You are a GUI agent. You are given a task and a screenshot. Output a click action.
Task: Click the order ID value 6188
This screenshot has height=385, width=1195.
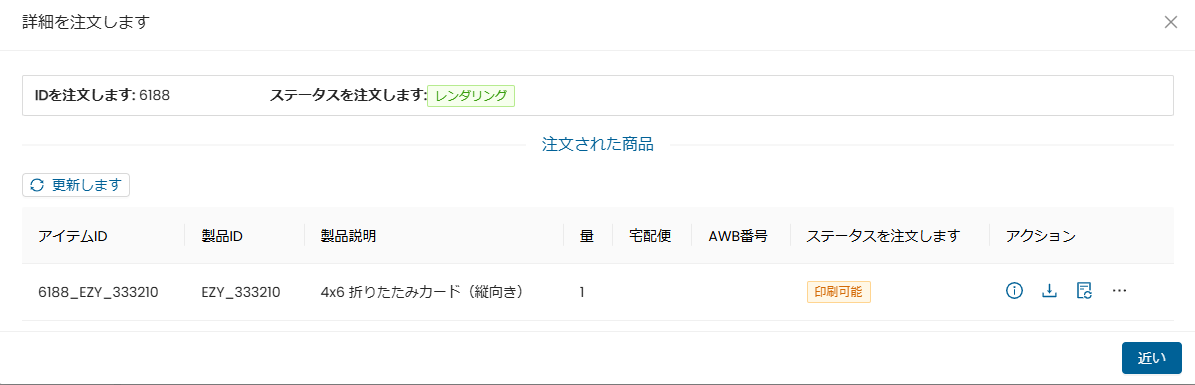click(x=154, y=95)
